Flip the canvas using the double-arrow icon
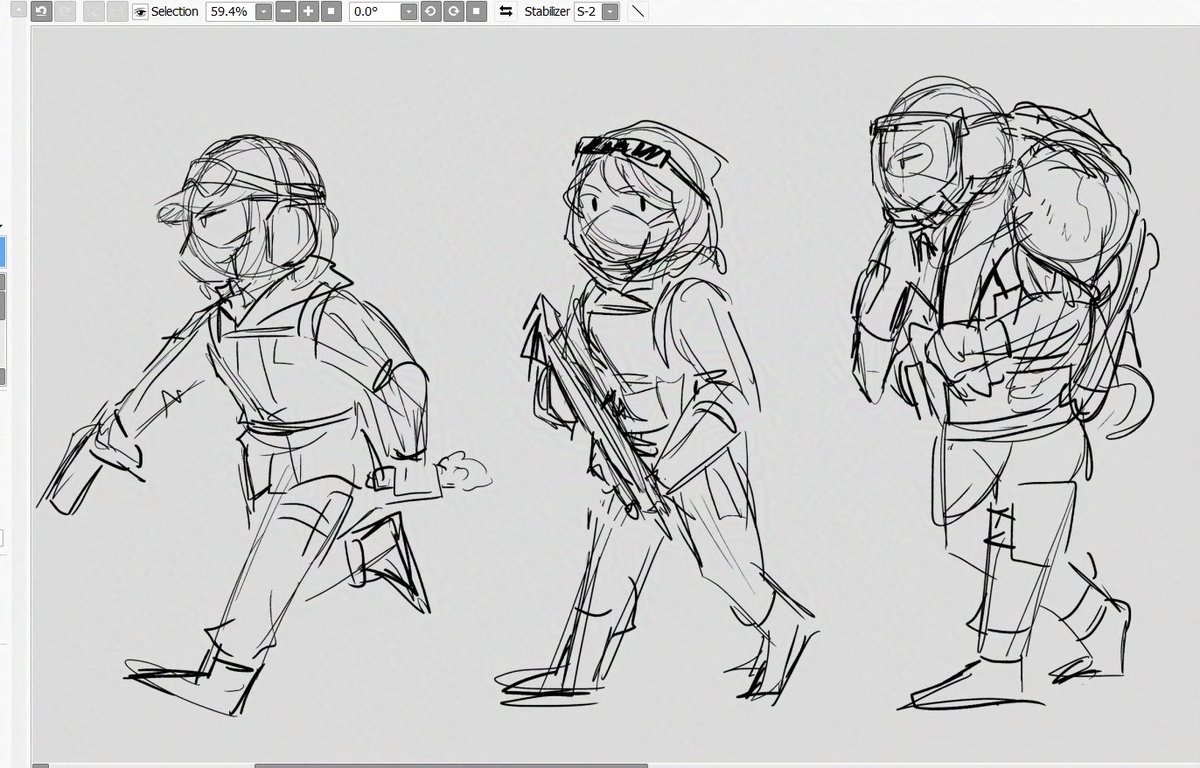The width and height of the screenshot is (1200, 768). tap(506, 12)
